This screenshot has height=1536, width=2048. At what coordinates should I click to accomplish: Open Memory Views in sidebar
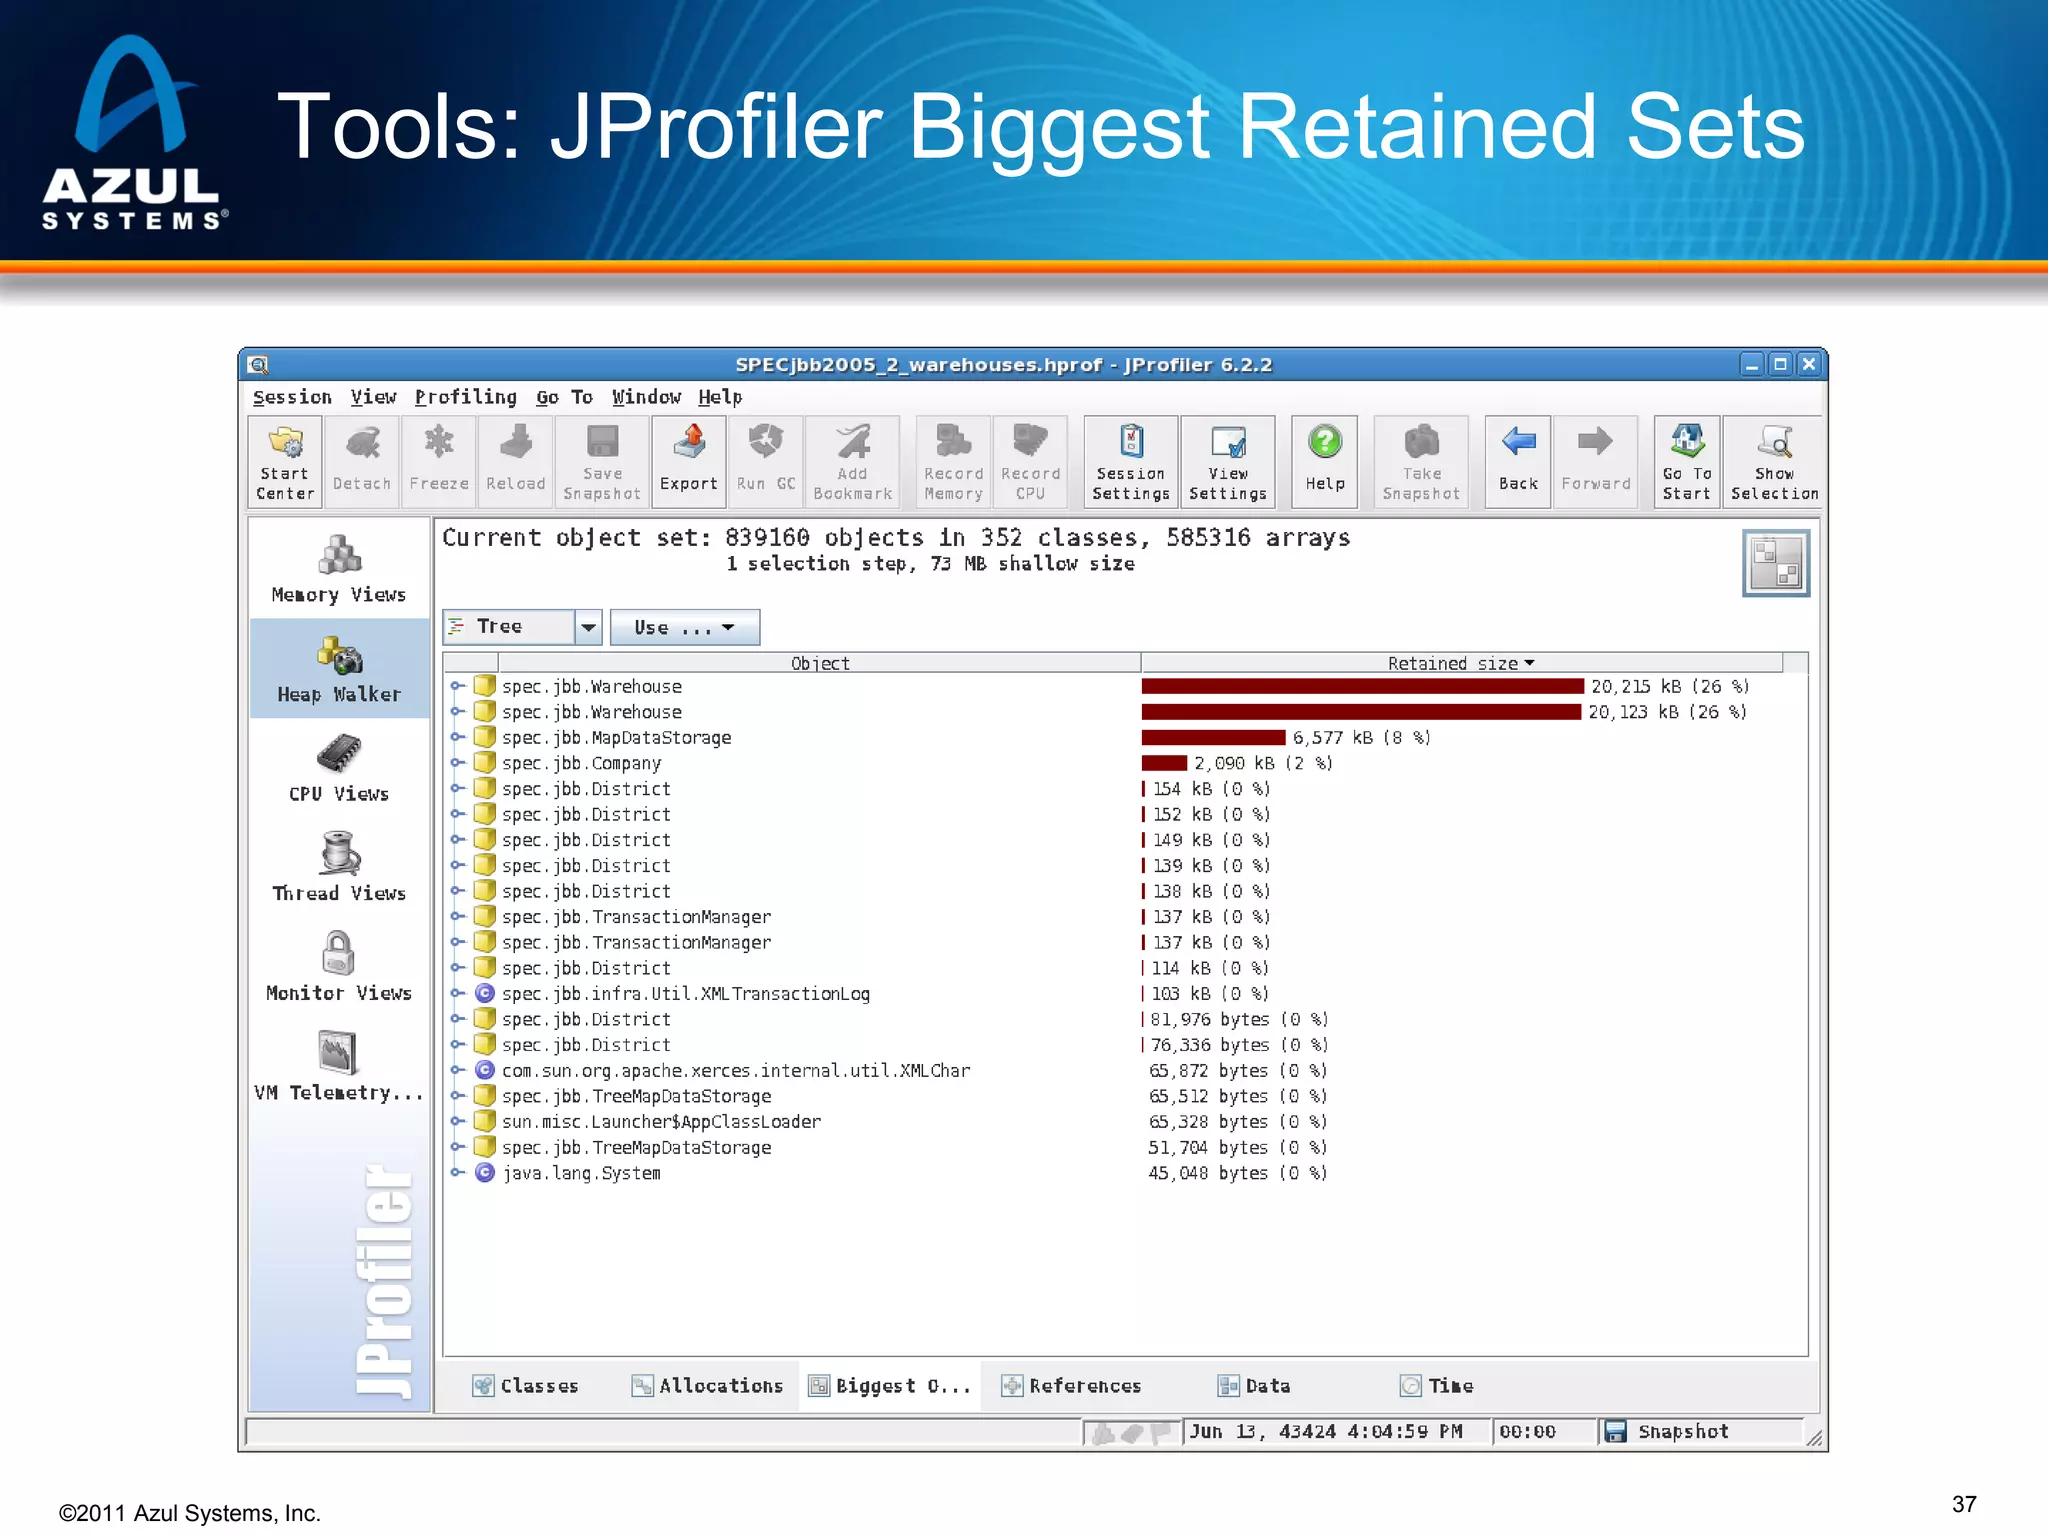(x=339, y=569)
